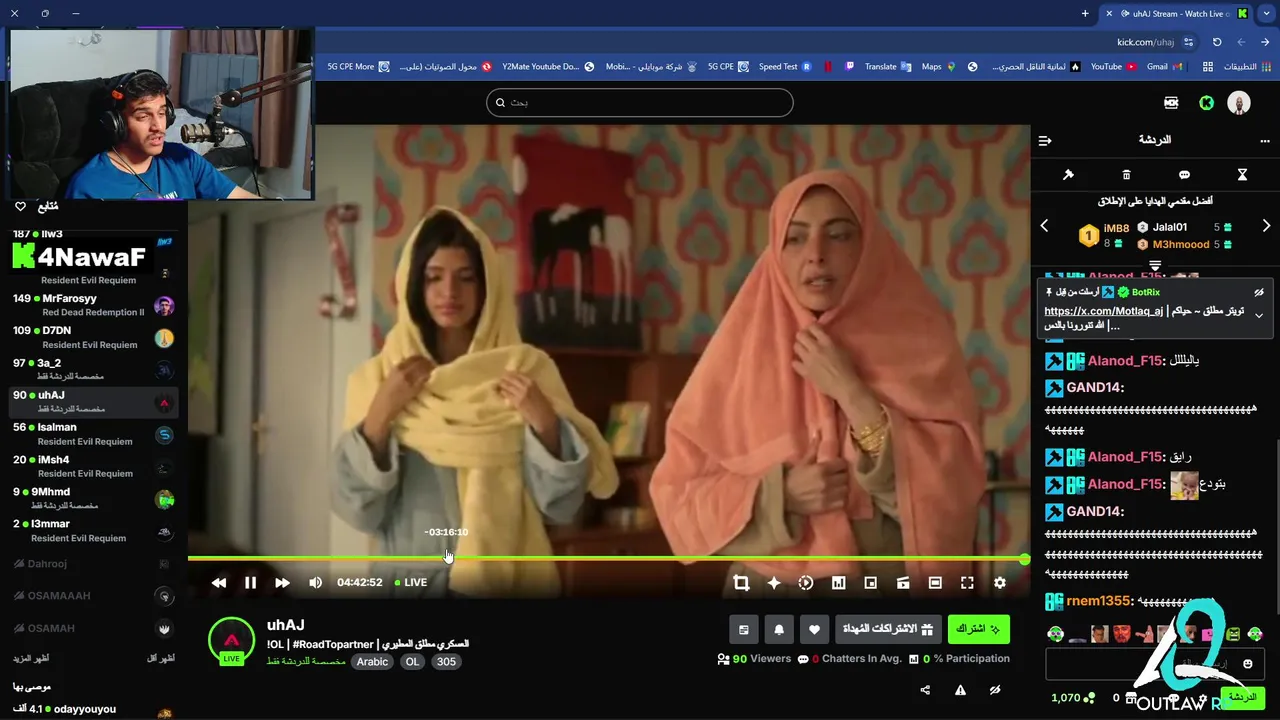Report stream with warning triangle icon
Viewport: 1280px width, 720px height.
point(960,690)
